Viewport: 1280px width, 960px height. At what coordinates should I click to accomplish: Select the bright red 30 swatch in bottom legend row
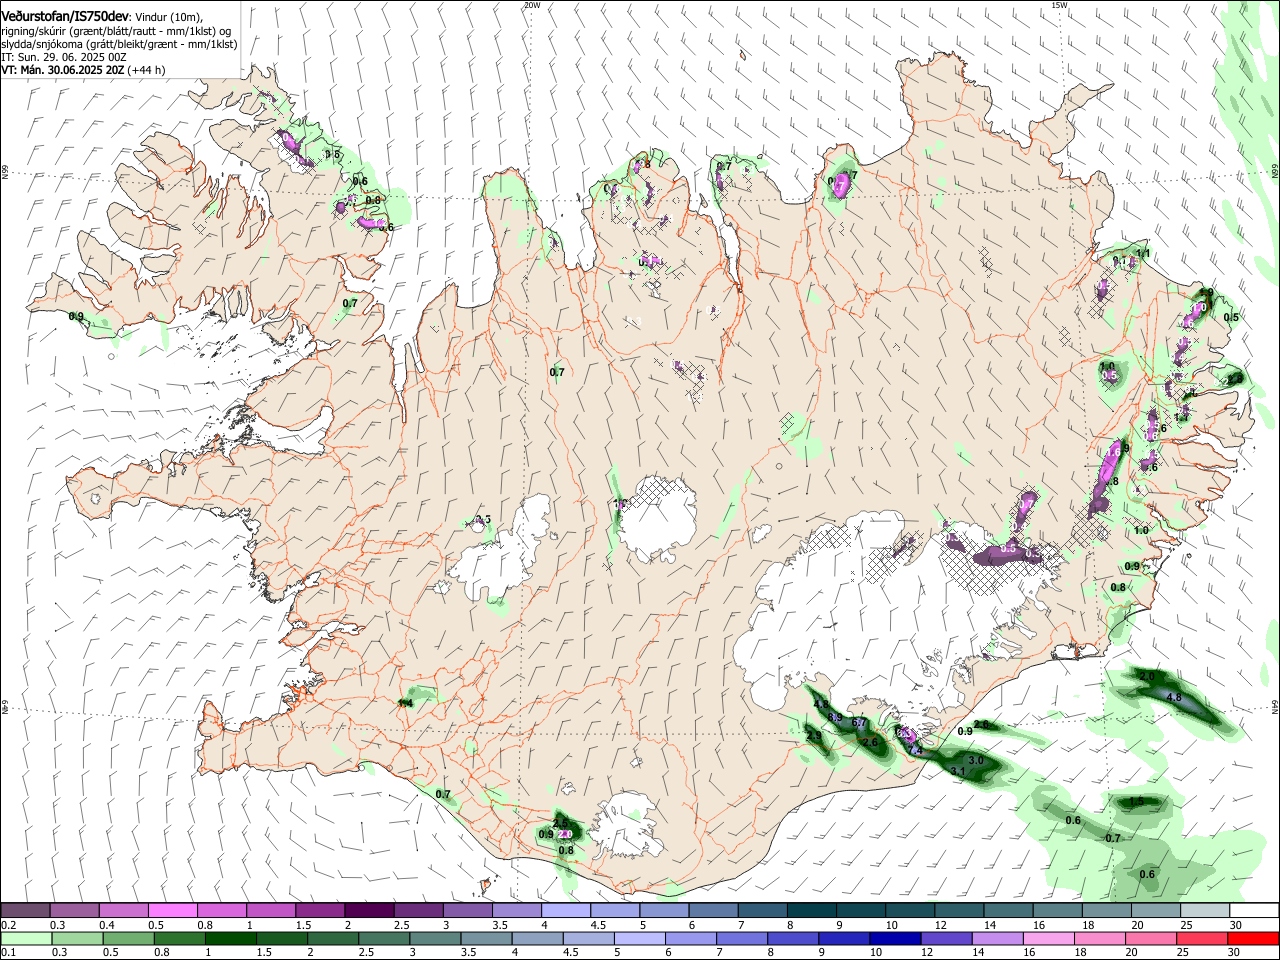[1254, 939]
